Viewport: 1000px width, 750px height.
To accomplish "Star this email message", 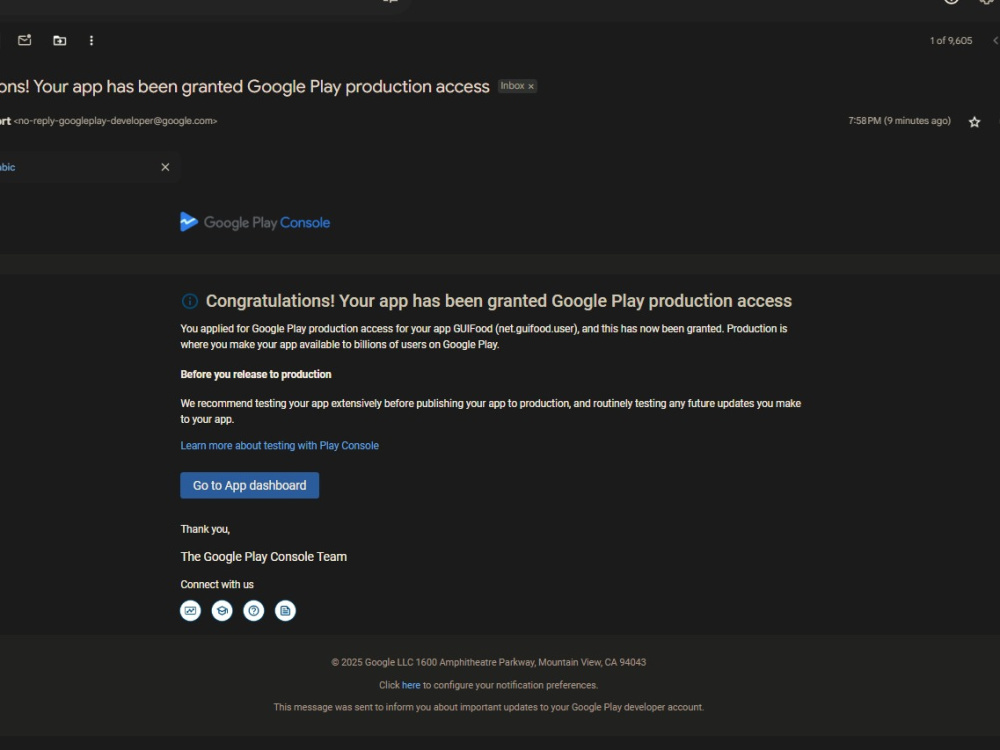I will tap(974, 122).
